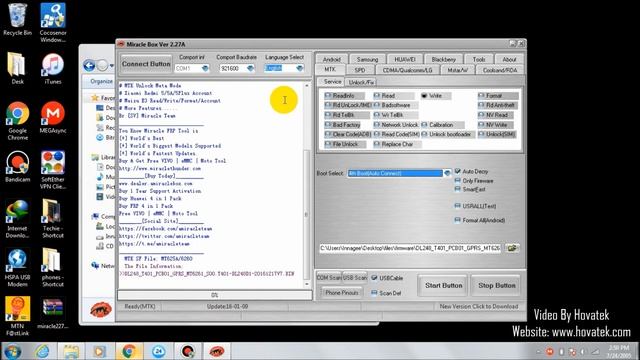This screenshot has width=640, height=360.
Task: Open the Tools tab
Action: pyautogui.click(x=479, y=59)
